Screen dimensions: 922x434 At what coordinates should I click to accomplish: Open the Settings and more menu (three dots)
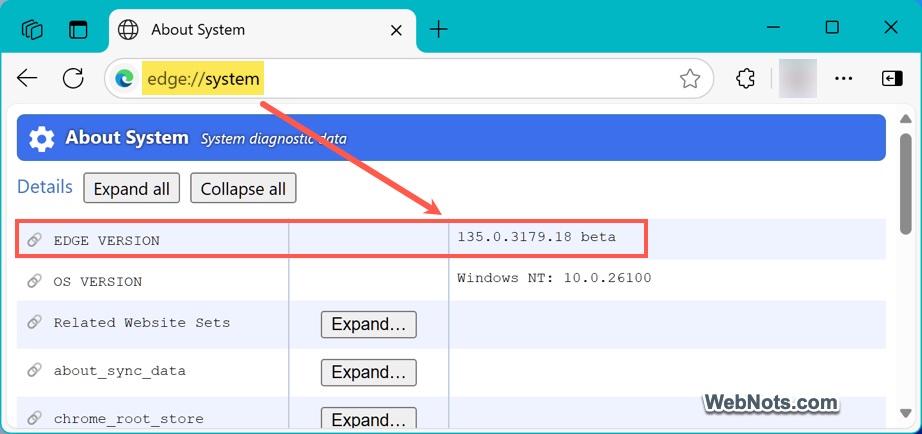pyautogui.click(x=844, y=78)
